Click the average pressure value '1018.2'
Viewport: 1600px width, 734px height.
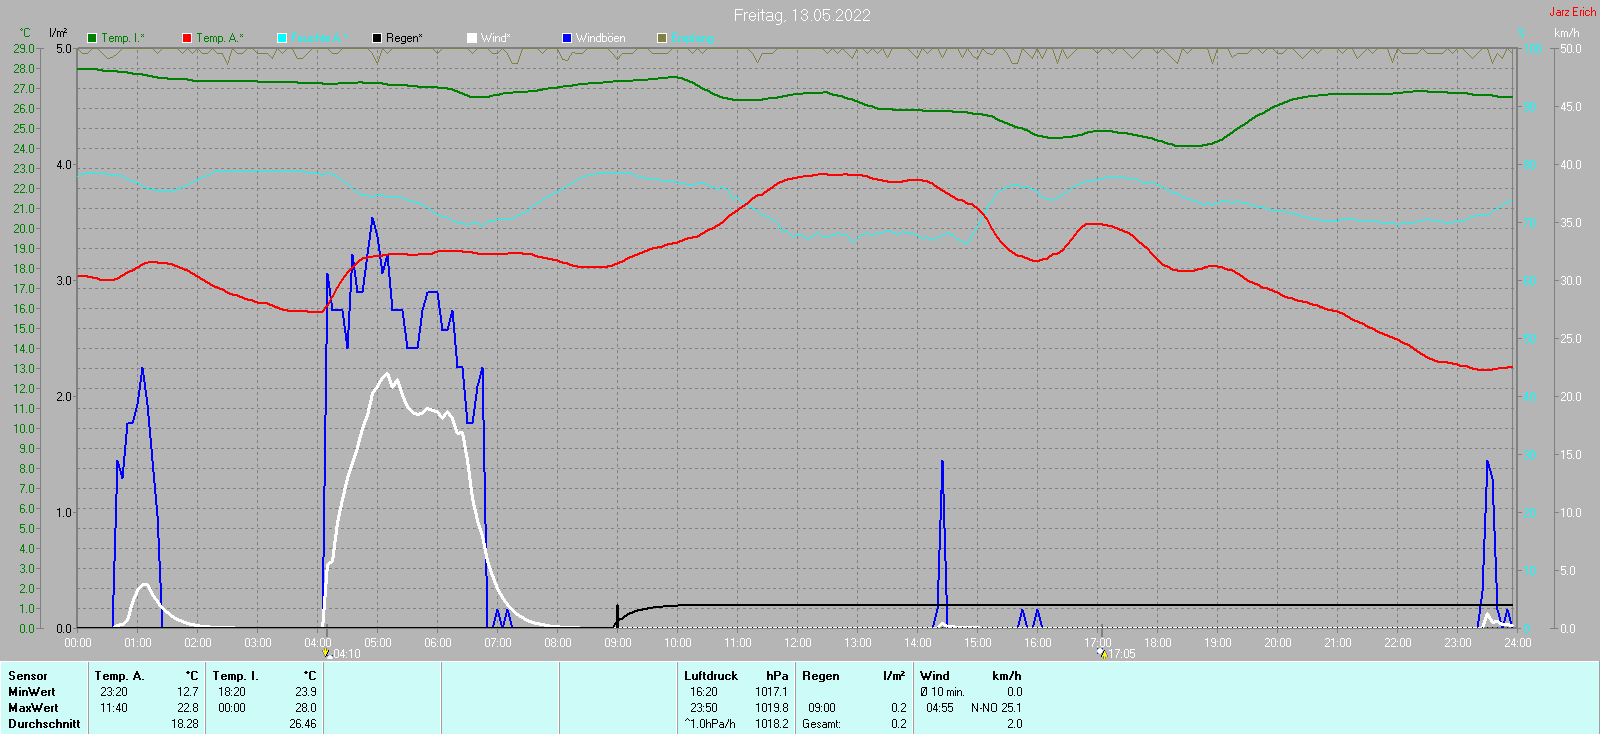[772, 724]
